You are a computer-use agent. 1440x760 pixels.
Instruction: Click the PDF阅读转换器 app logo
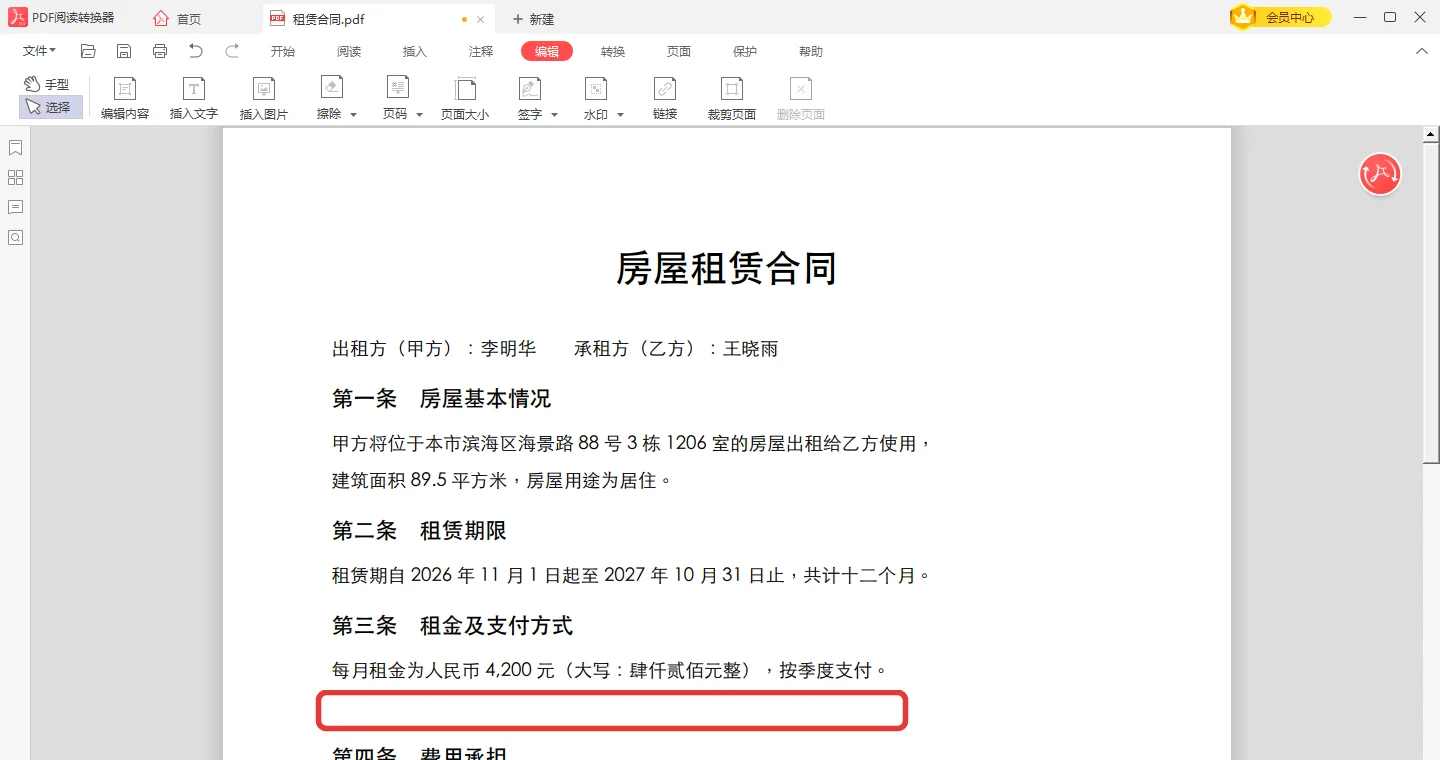pos(19,17)
